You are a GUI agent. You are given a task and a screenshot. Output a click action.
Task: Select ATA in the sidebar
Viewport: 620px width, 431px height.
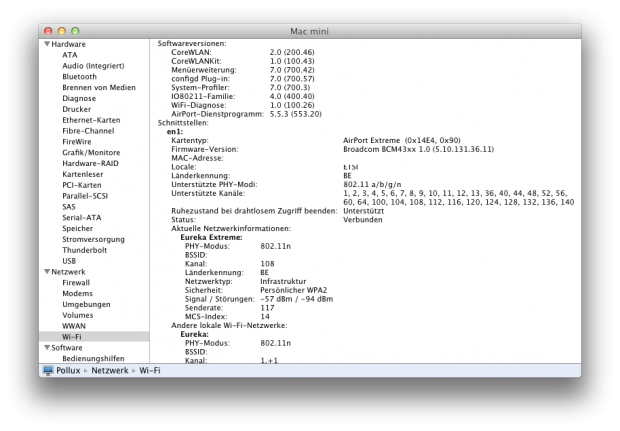point(70,55)
